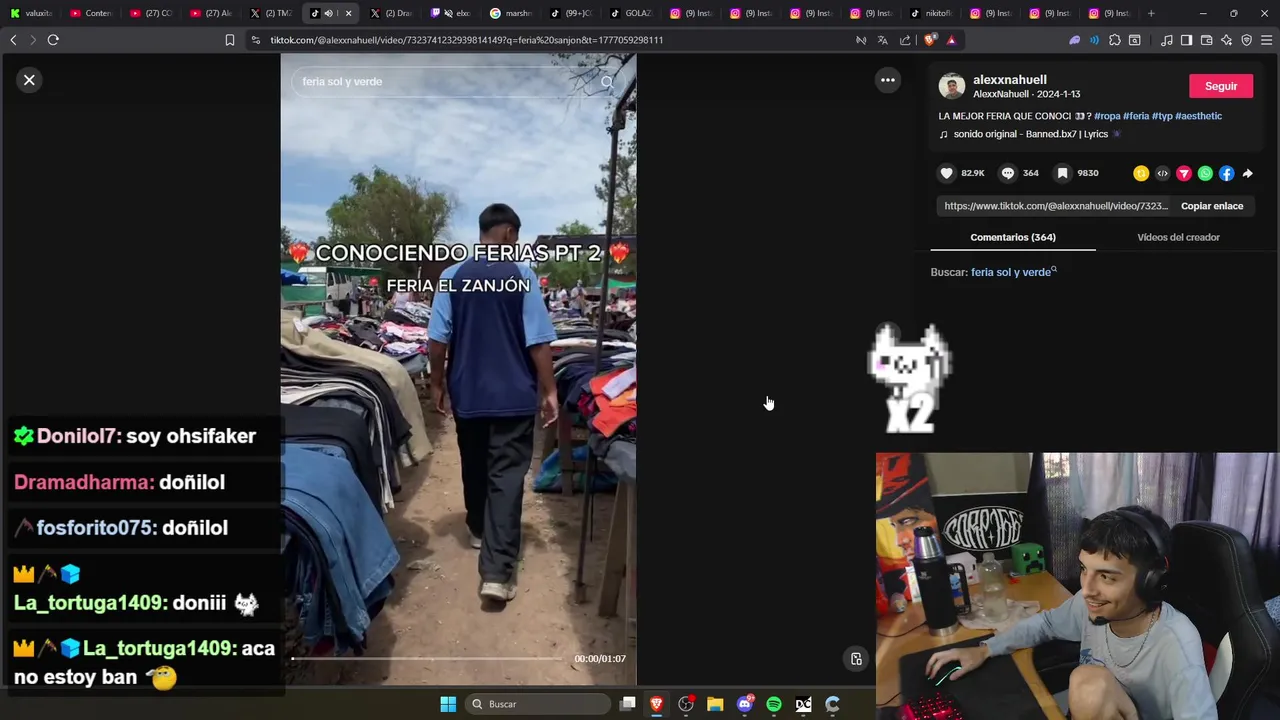Send to friends via red paper-plane icon
Image resolution: width=1280 pixels, height=720 pixels.
coord(1184,173)
